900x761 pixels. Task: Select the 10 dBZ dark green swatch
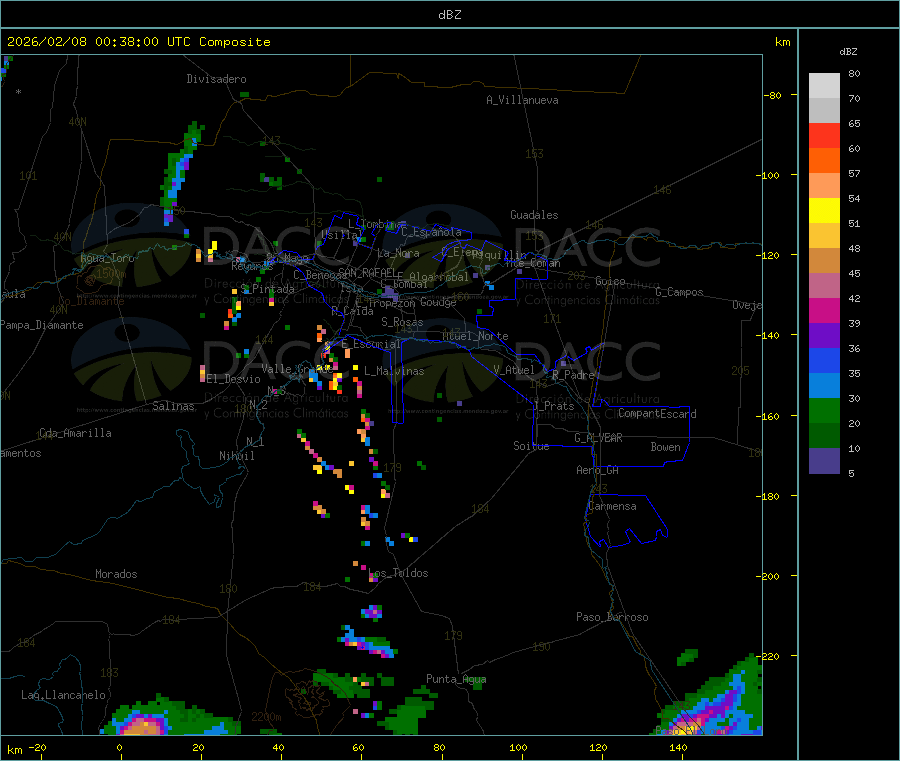point(824,436)
